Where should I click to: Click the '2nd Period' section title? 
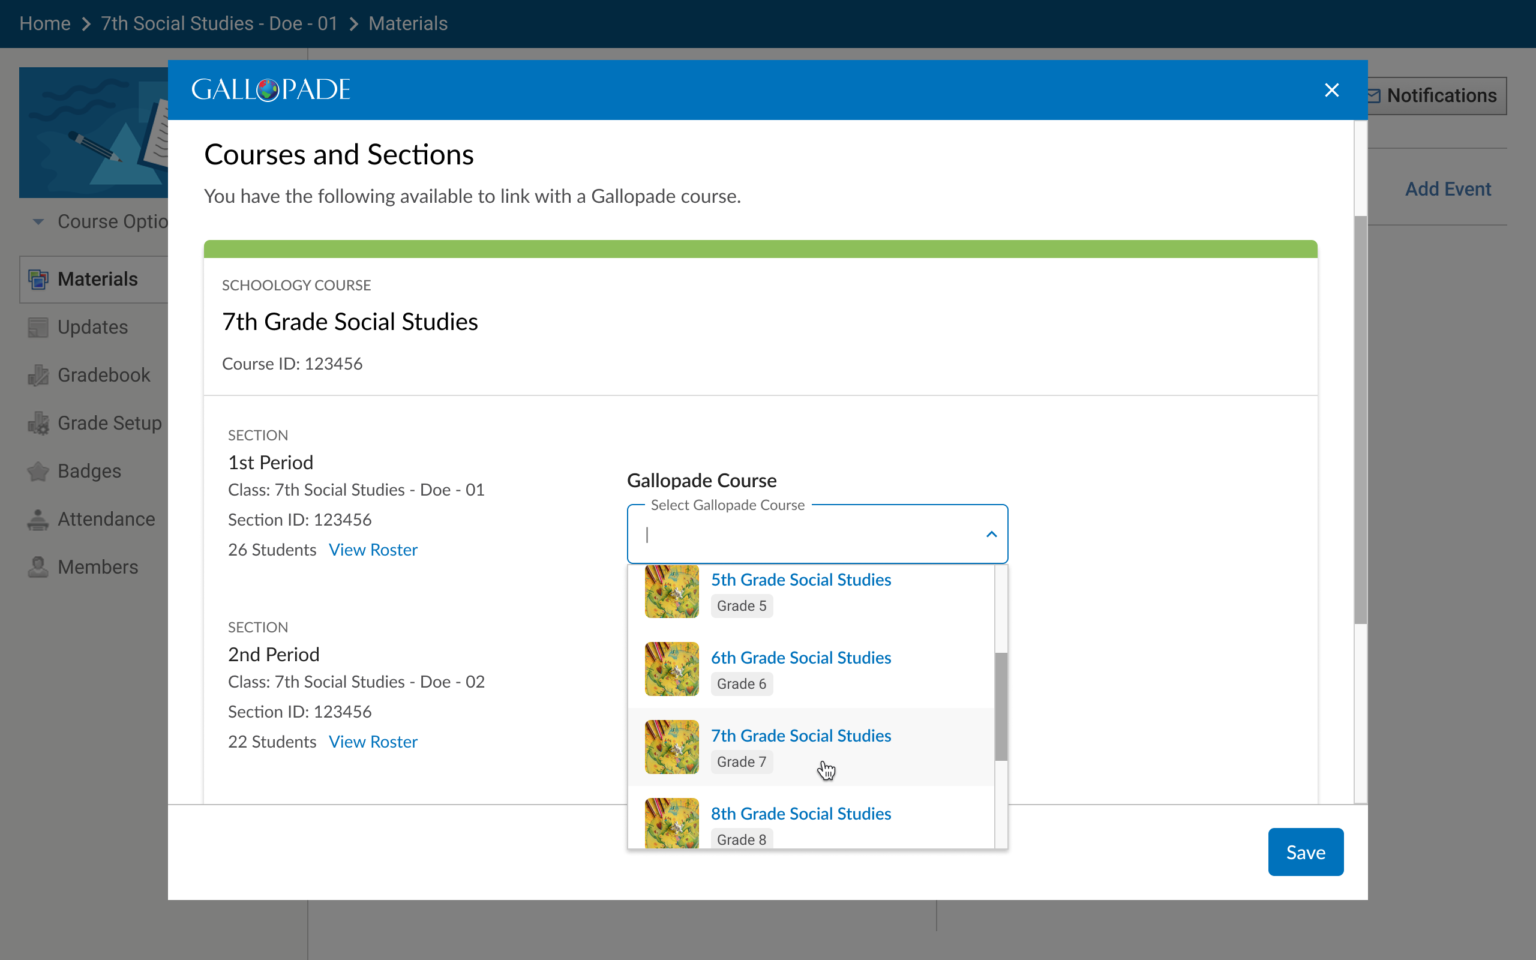pyautogui.click(x=274, y=655)
